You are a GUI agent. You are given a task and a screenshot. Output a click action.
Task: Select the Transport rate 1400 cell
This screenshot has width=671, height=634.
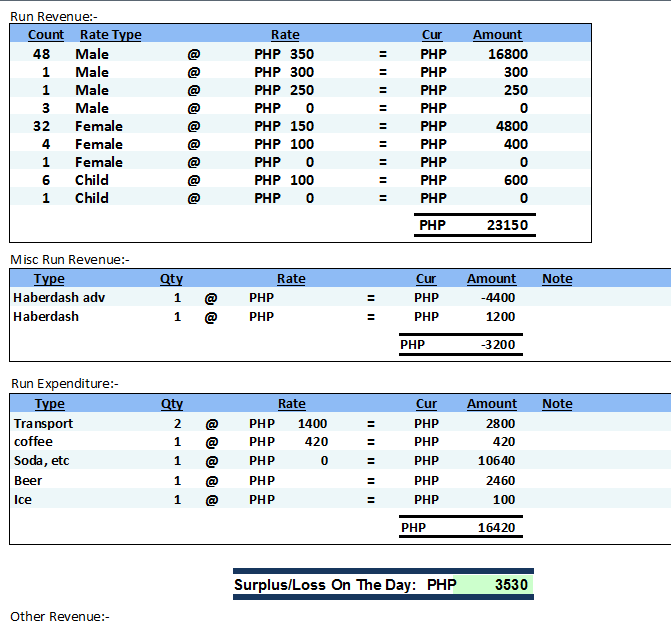coord(312,423)
